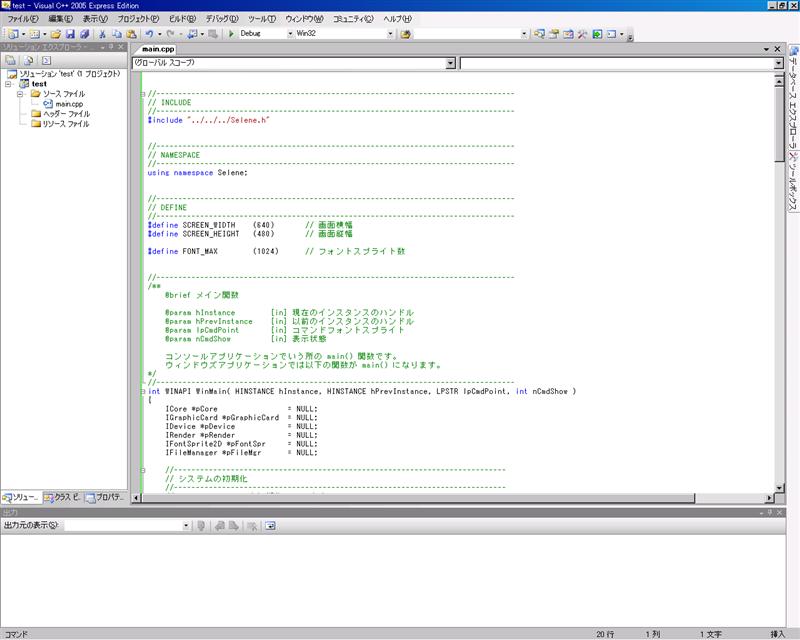The height and width of the screenshot is (640, 800).
Task: Open the Build menu
Action: pos(182,19)
